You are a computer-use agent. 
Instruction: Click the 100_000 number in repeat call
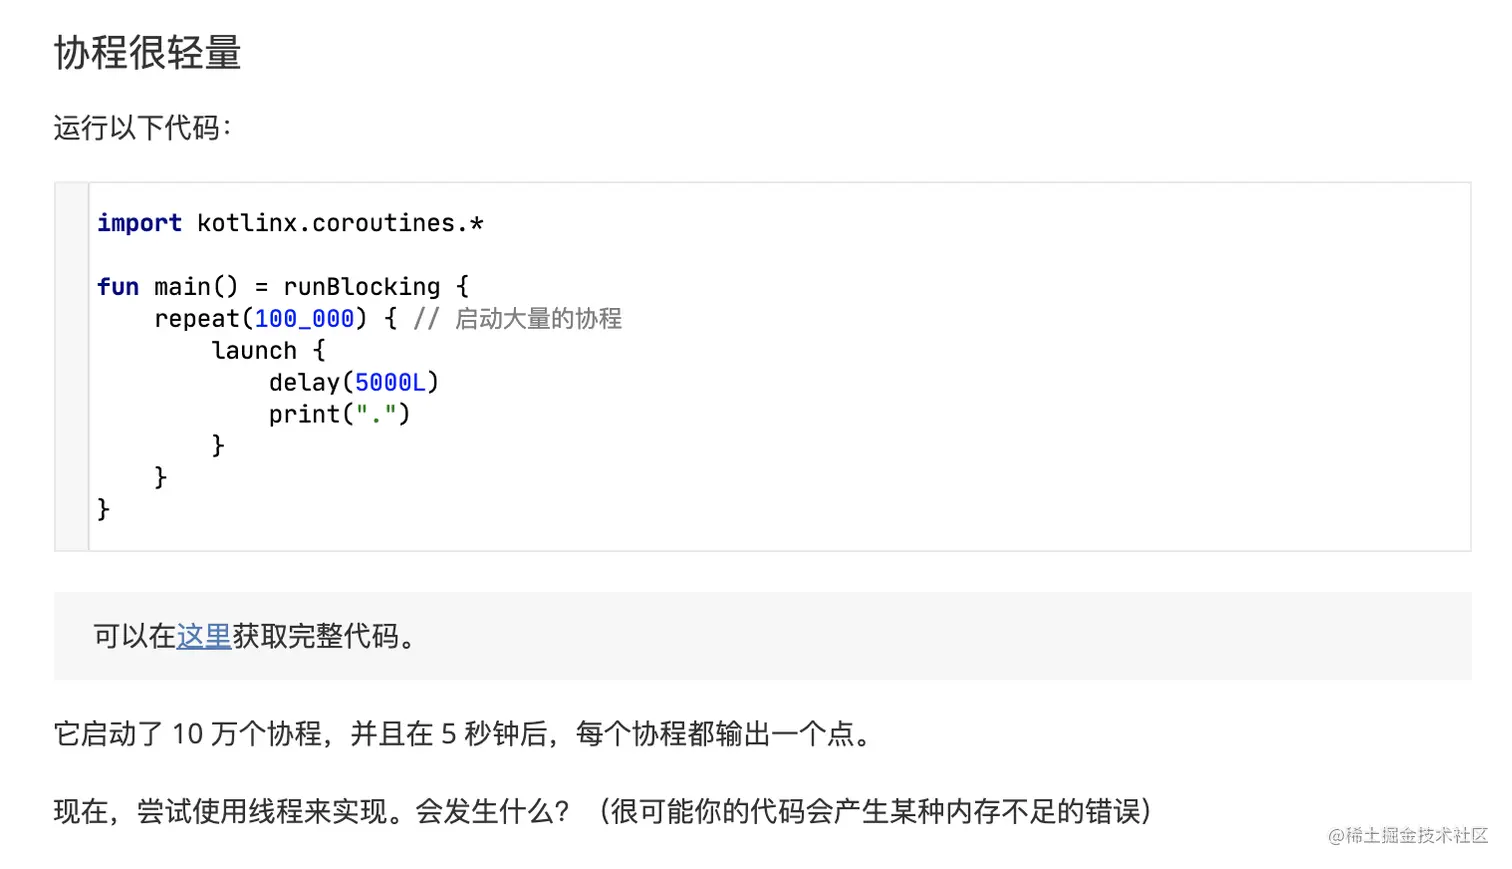pyautogui.click(x=305, y=319)
